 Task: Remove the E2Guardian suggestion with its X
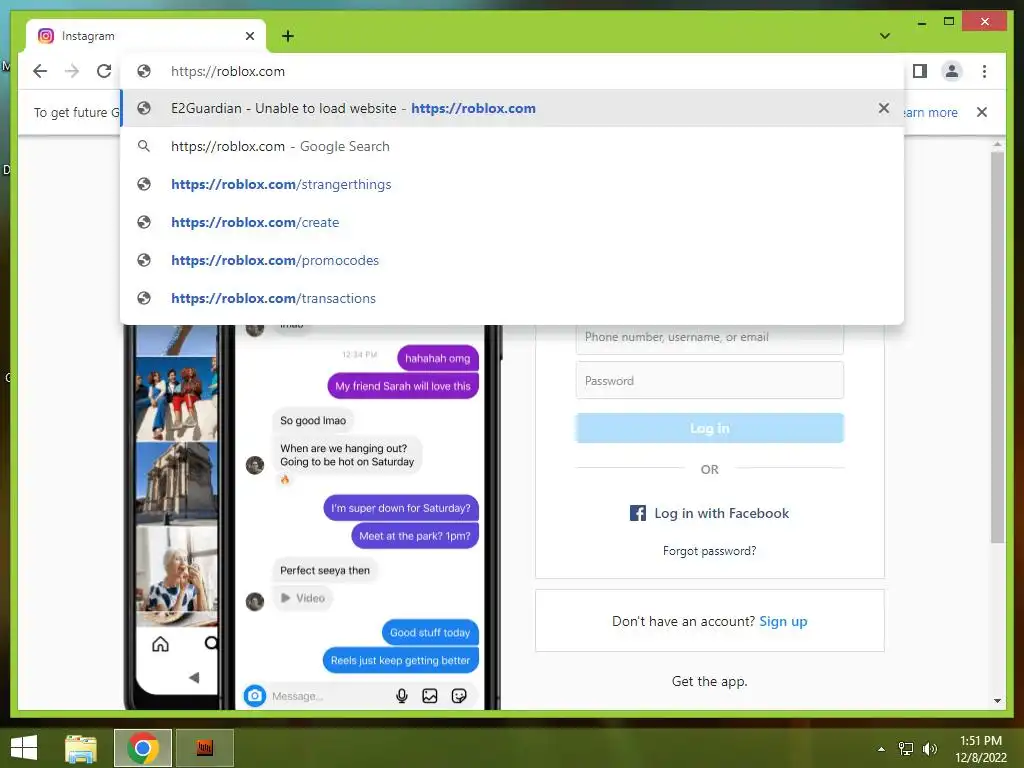tap(884, 108)
